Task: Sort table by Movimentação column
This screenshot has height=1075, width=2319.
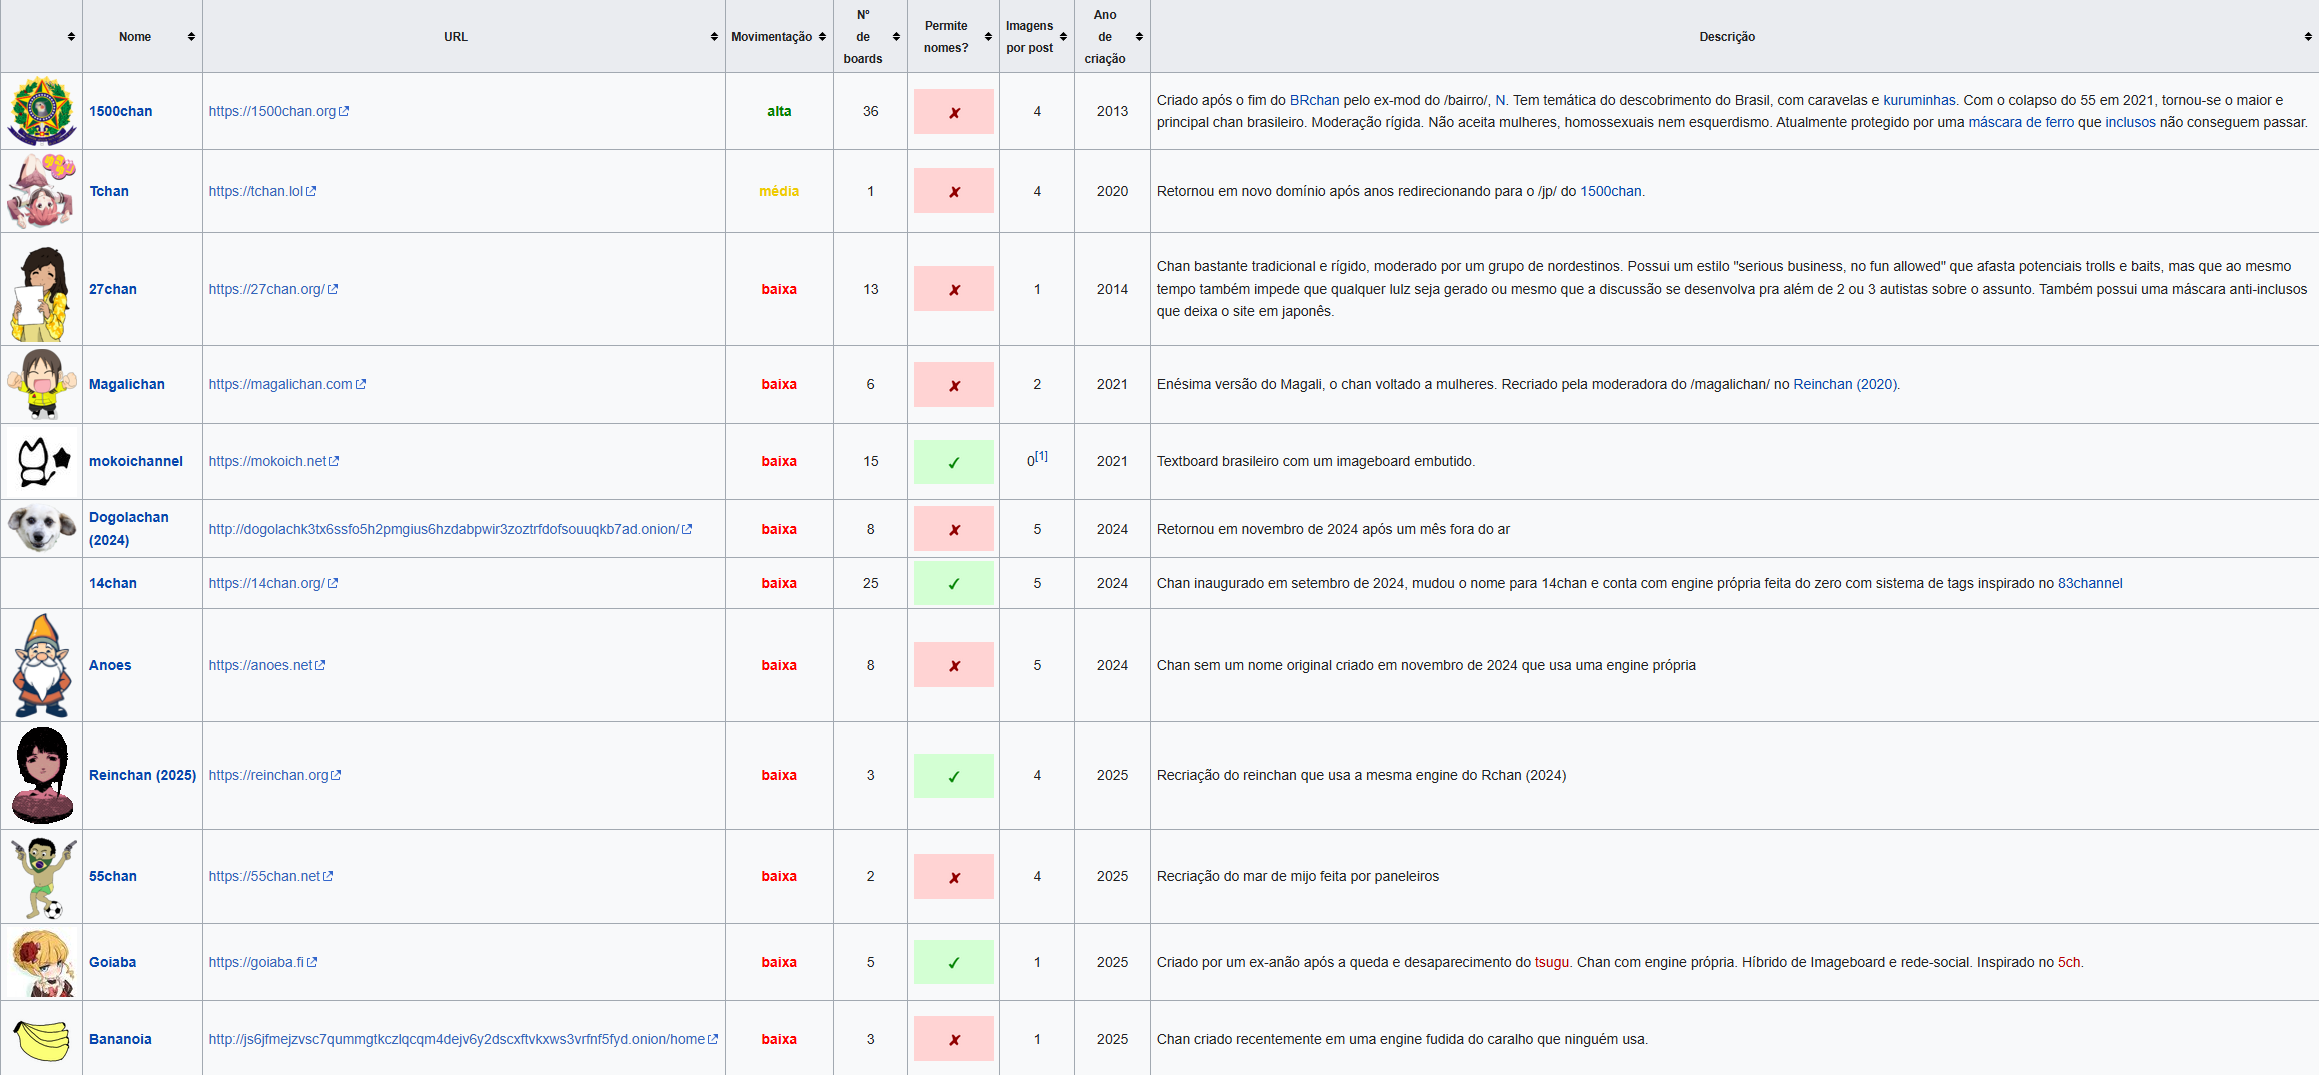Action: tap(822, 37)
